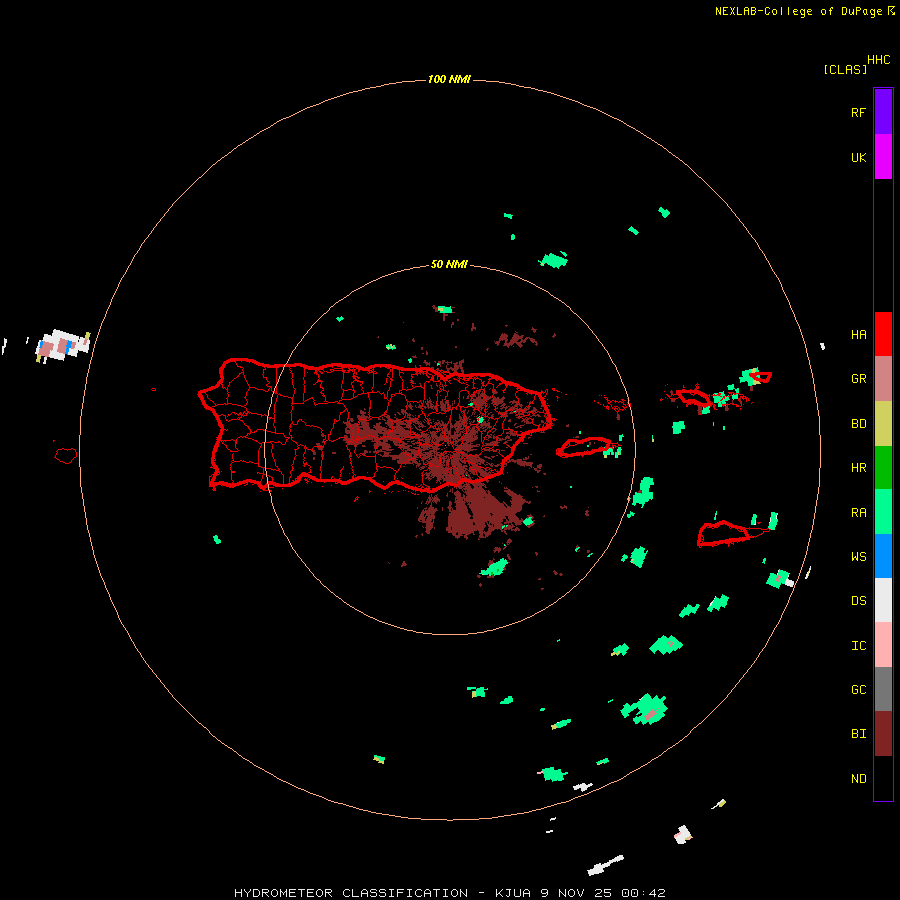Click the HR legend label
900x900 pixels.
pyautogui.click(x=858, y=468)
